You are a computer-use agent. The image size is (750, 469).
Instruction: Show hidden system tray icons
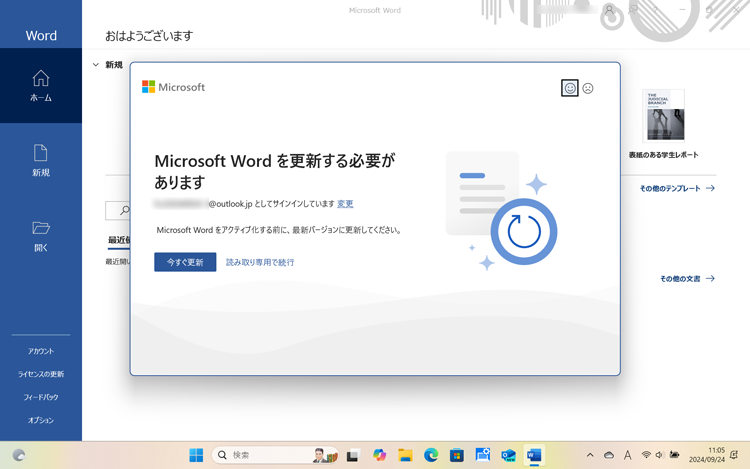pyautogui.click(x=590, y=455)
